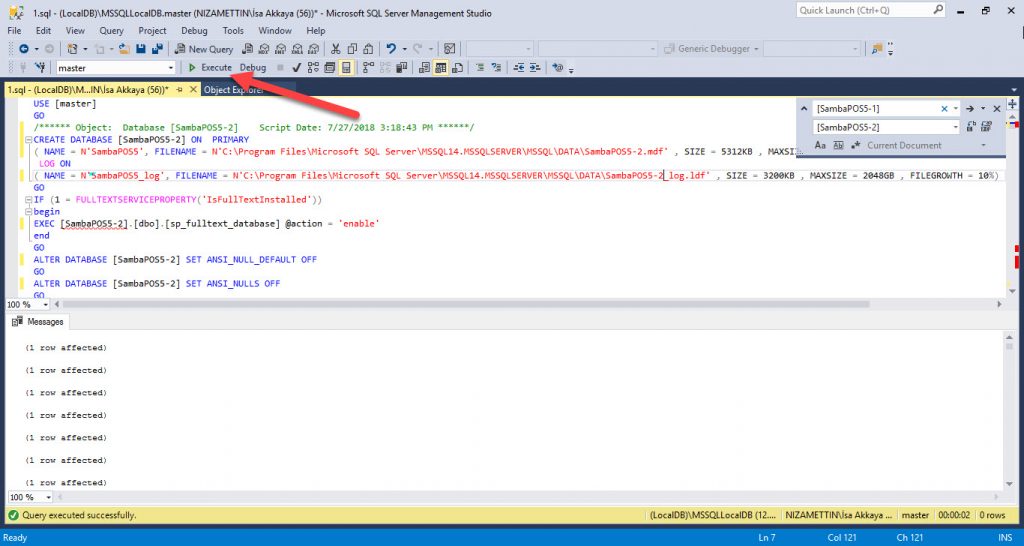Screen dimensions: 1024x546
Task: Toggle IntelliSense Enabled button
Action: pos(345,67)
